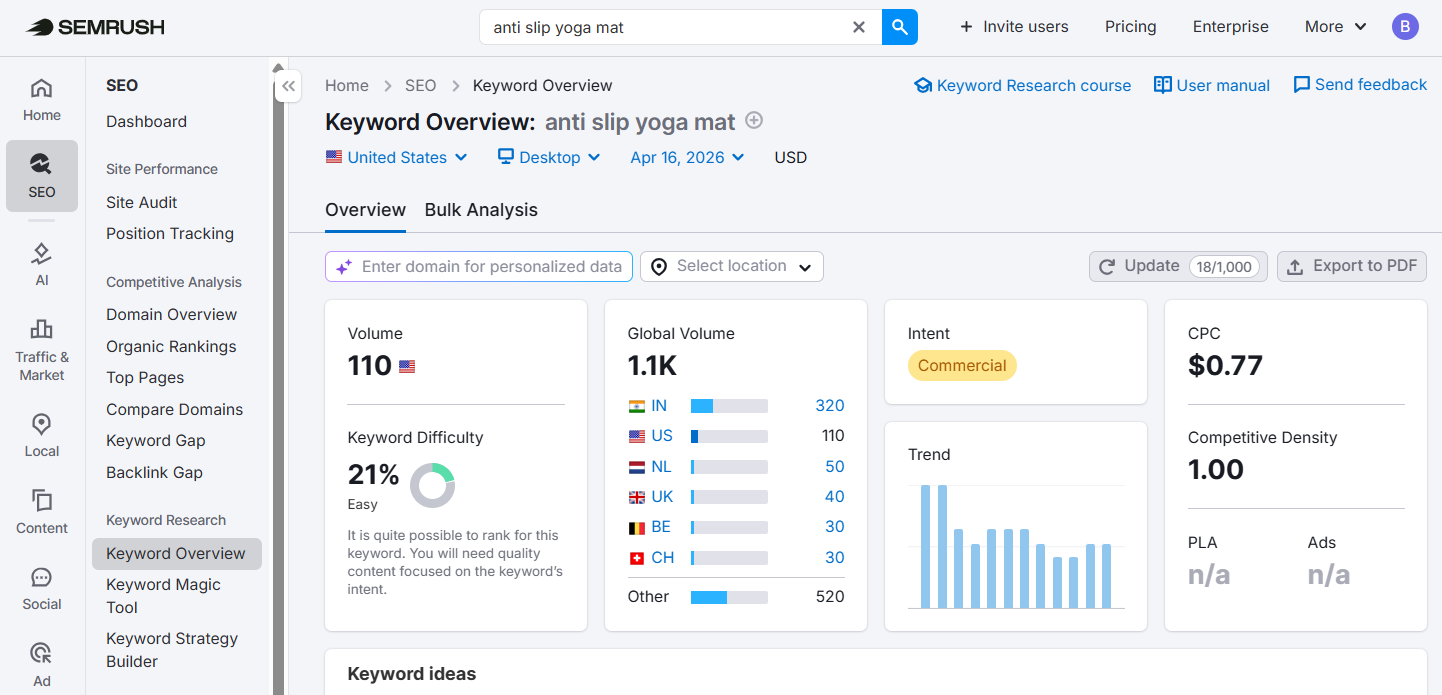Open the Desktop device dropdown
This screenshot has height=695, width=1442.
(548, 157)
